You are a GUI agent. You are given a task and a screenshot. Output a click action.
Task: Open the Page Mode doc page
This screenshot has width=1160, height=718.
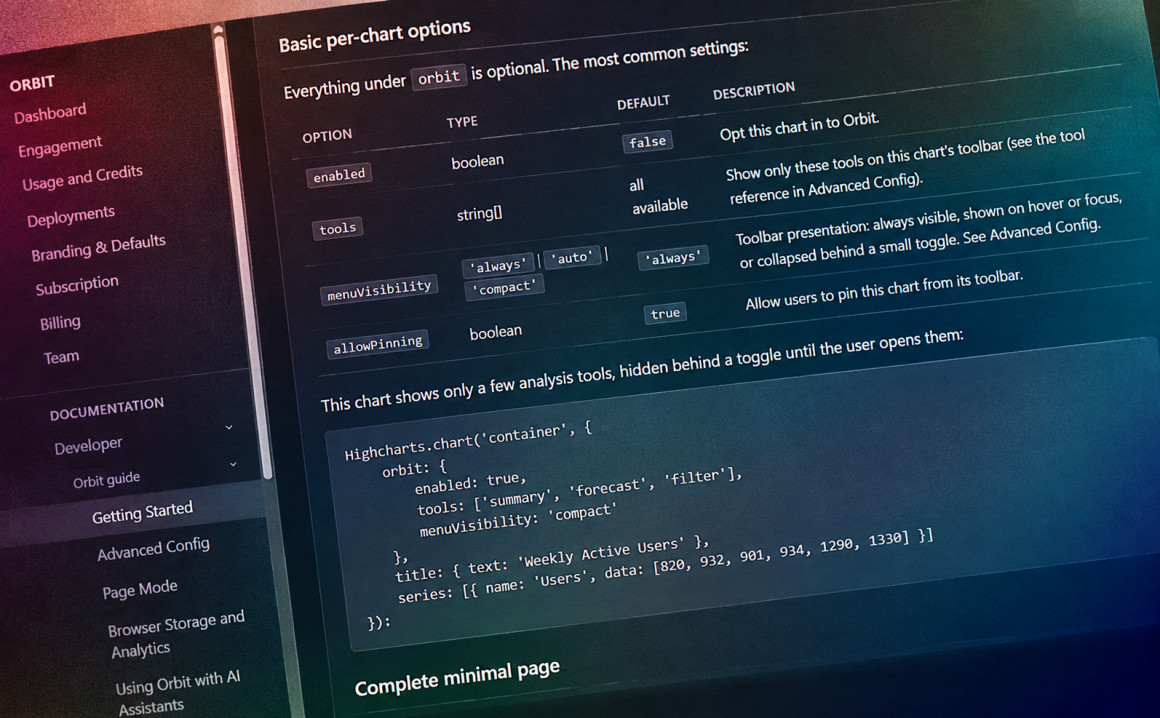pos(140,589)
